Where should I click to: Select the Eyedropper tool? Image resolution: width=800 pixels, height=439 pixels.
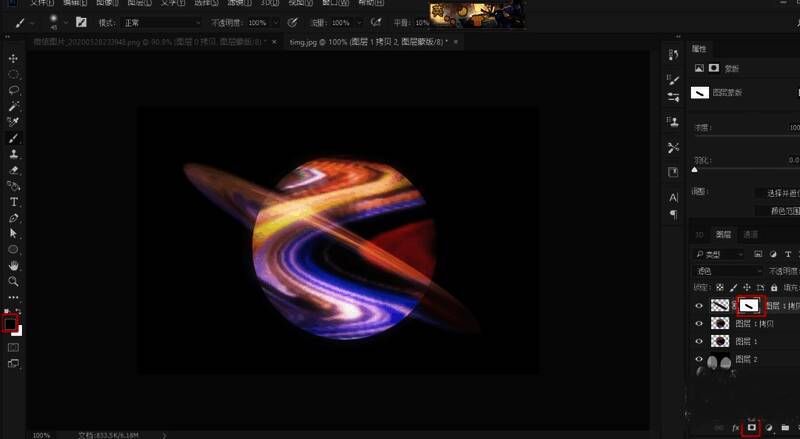click(13, 122)
